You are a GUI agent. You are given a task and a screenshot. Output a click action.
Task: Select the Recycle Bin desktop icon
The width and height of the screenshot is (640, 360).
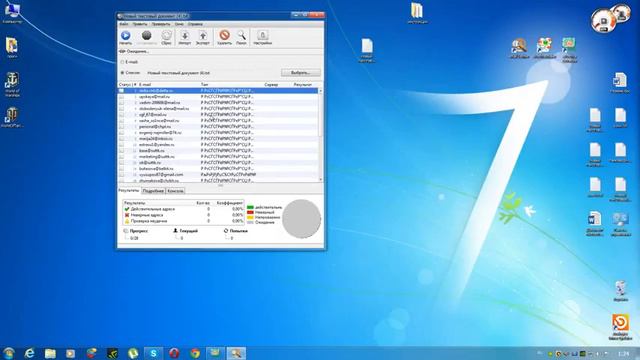pyautogui.click(x=620, y=291)
